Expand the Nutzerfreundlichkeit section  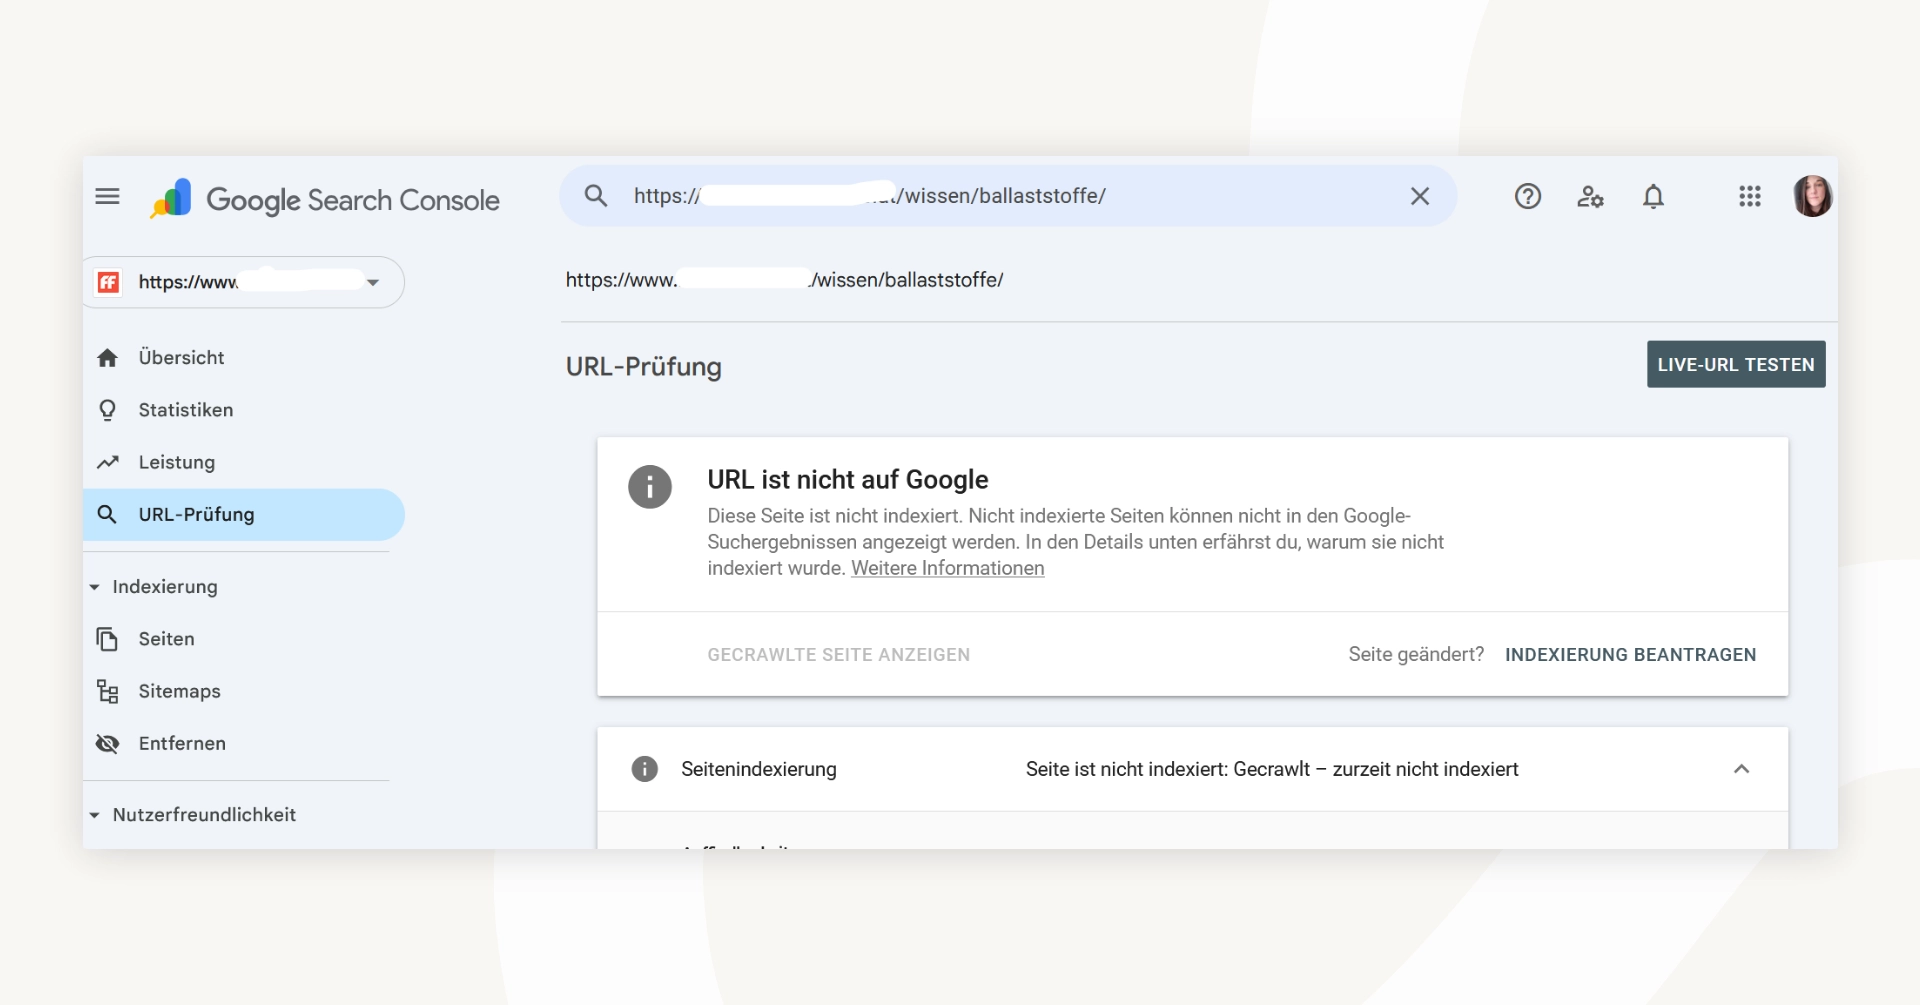tap(95, 815)
